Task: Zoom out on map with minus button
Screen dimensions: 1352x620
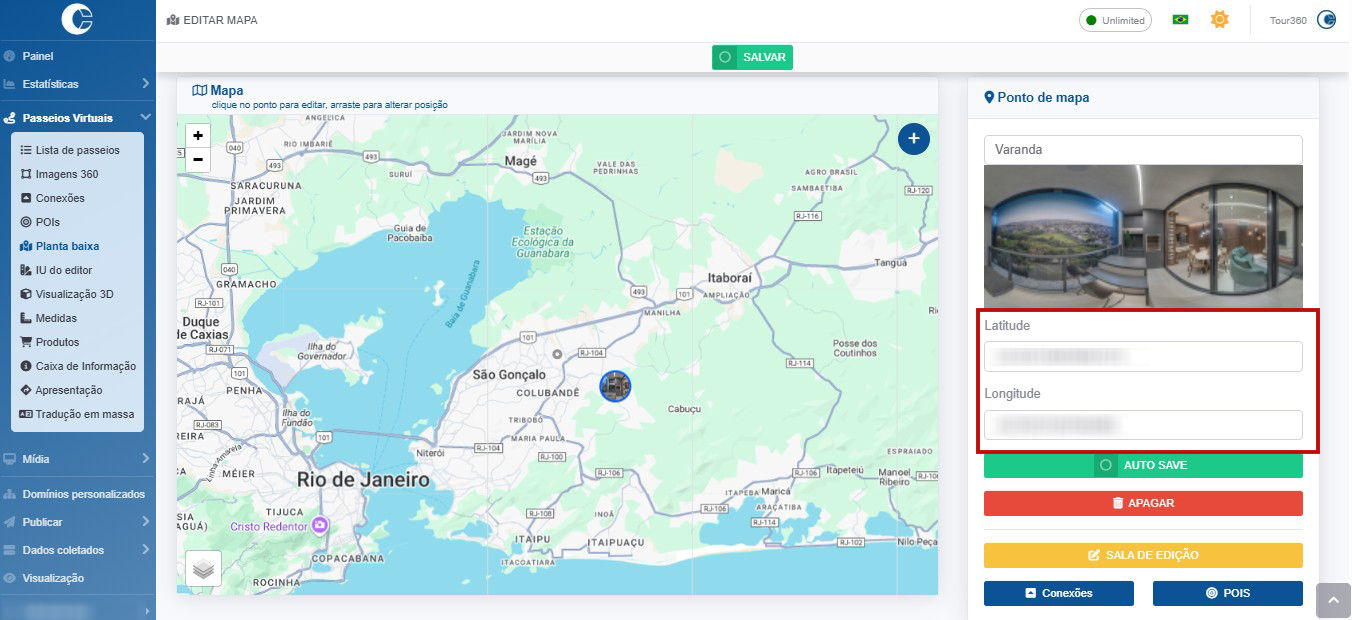Action: coord(198,160)
